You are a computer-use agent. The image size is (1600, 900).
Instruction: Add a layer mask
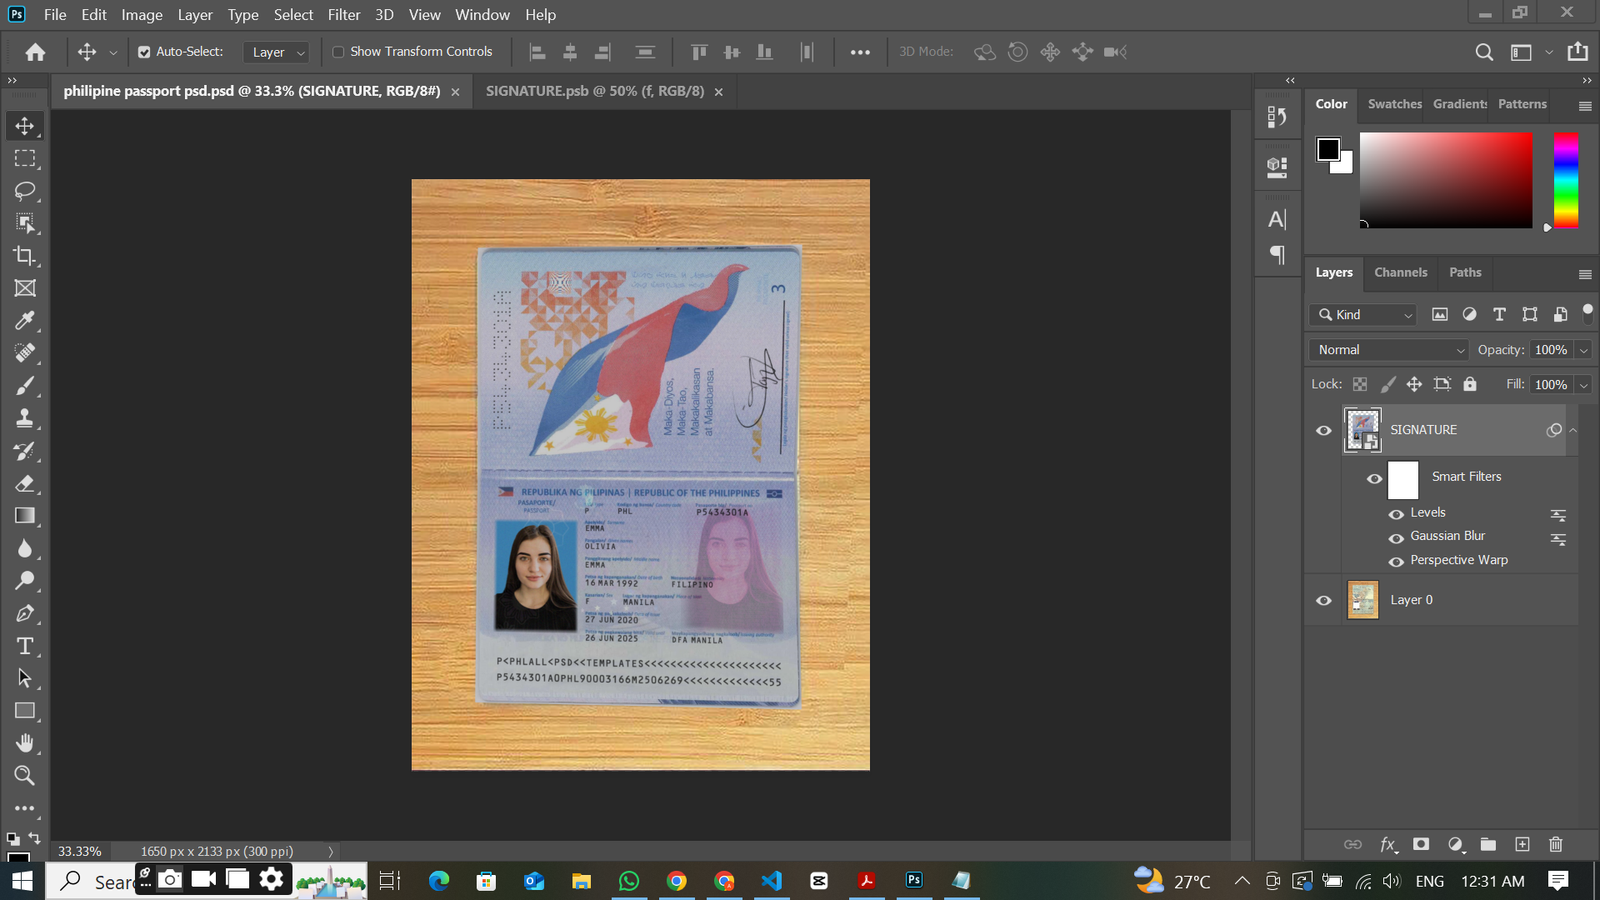tap(1421, 844)
